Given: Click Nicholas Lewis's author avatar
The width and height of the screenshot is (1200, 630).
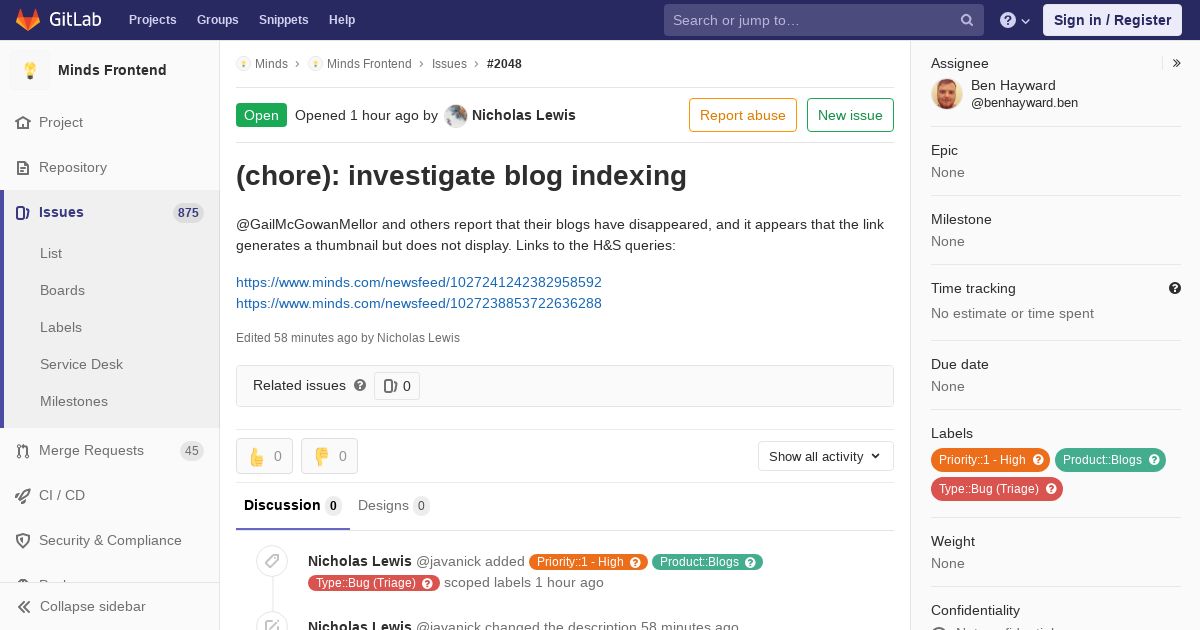Looking at the screenshot, I should [x=456, y=116].
